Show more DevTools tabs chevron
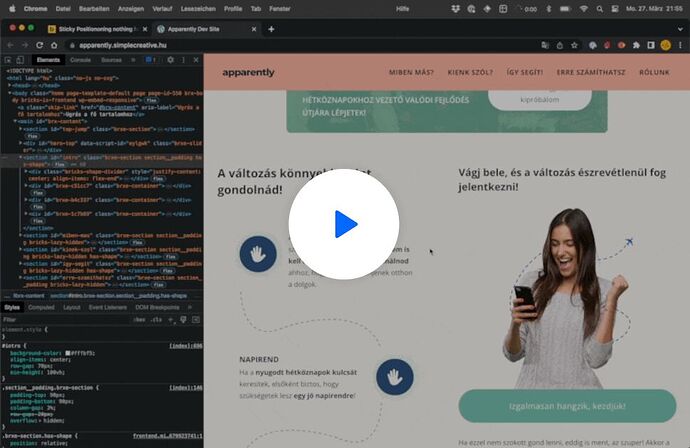 [133, 60]
